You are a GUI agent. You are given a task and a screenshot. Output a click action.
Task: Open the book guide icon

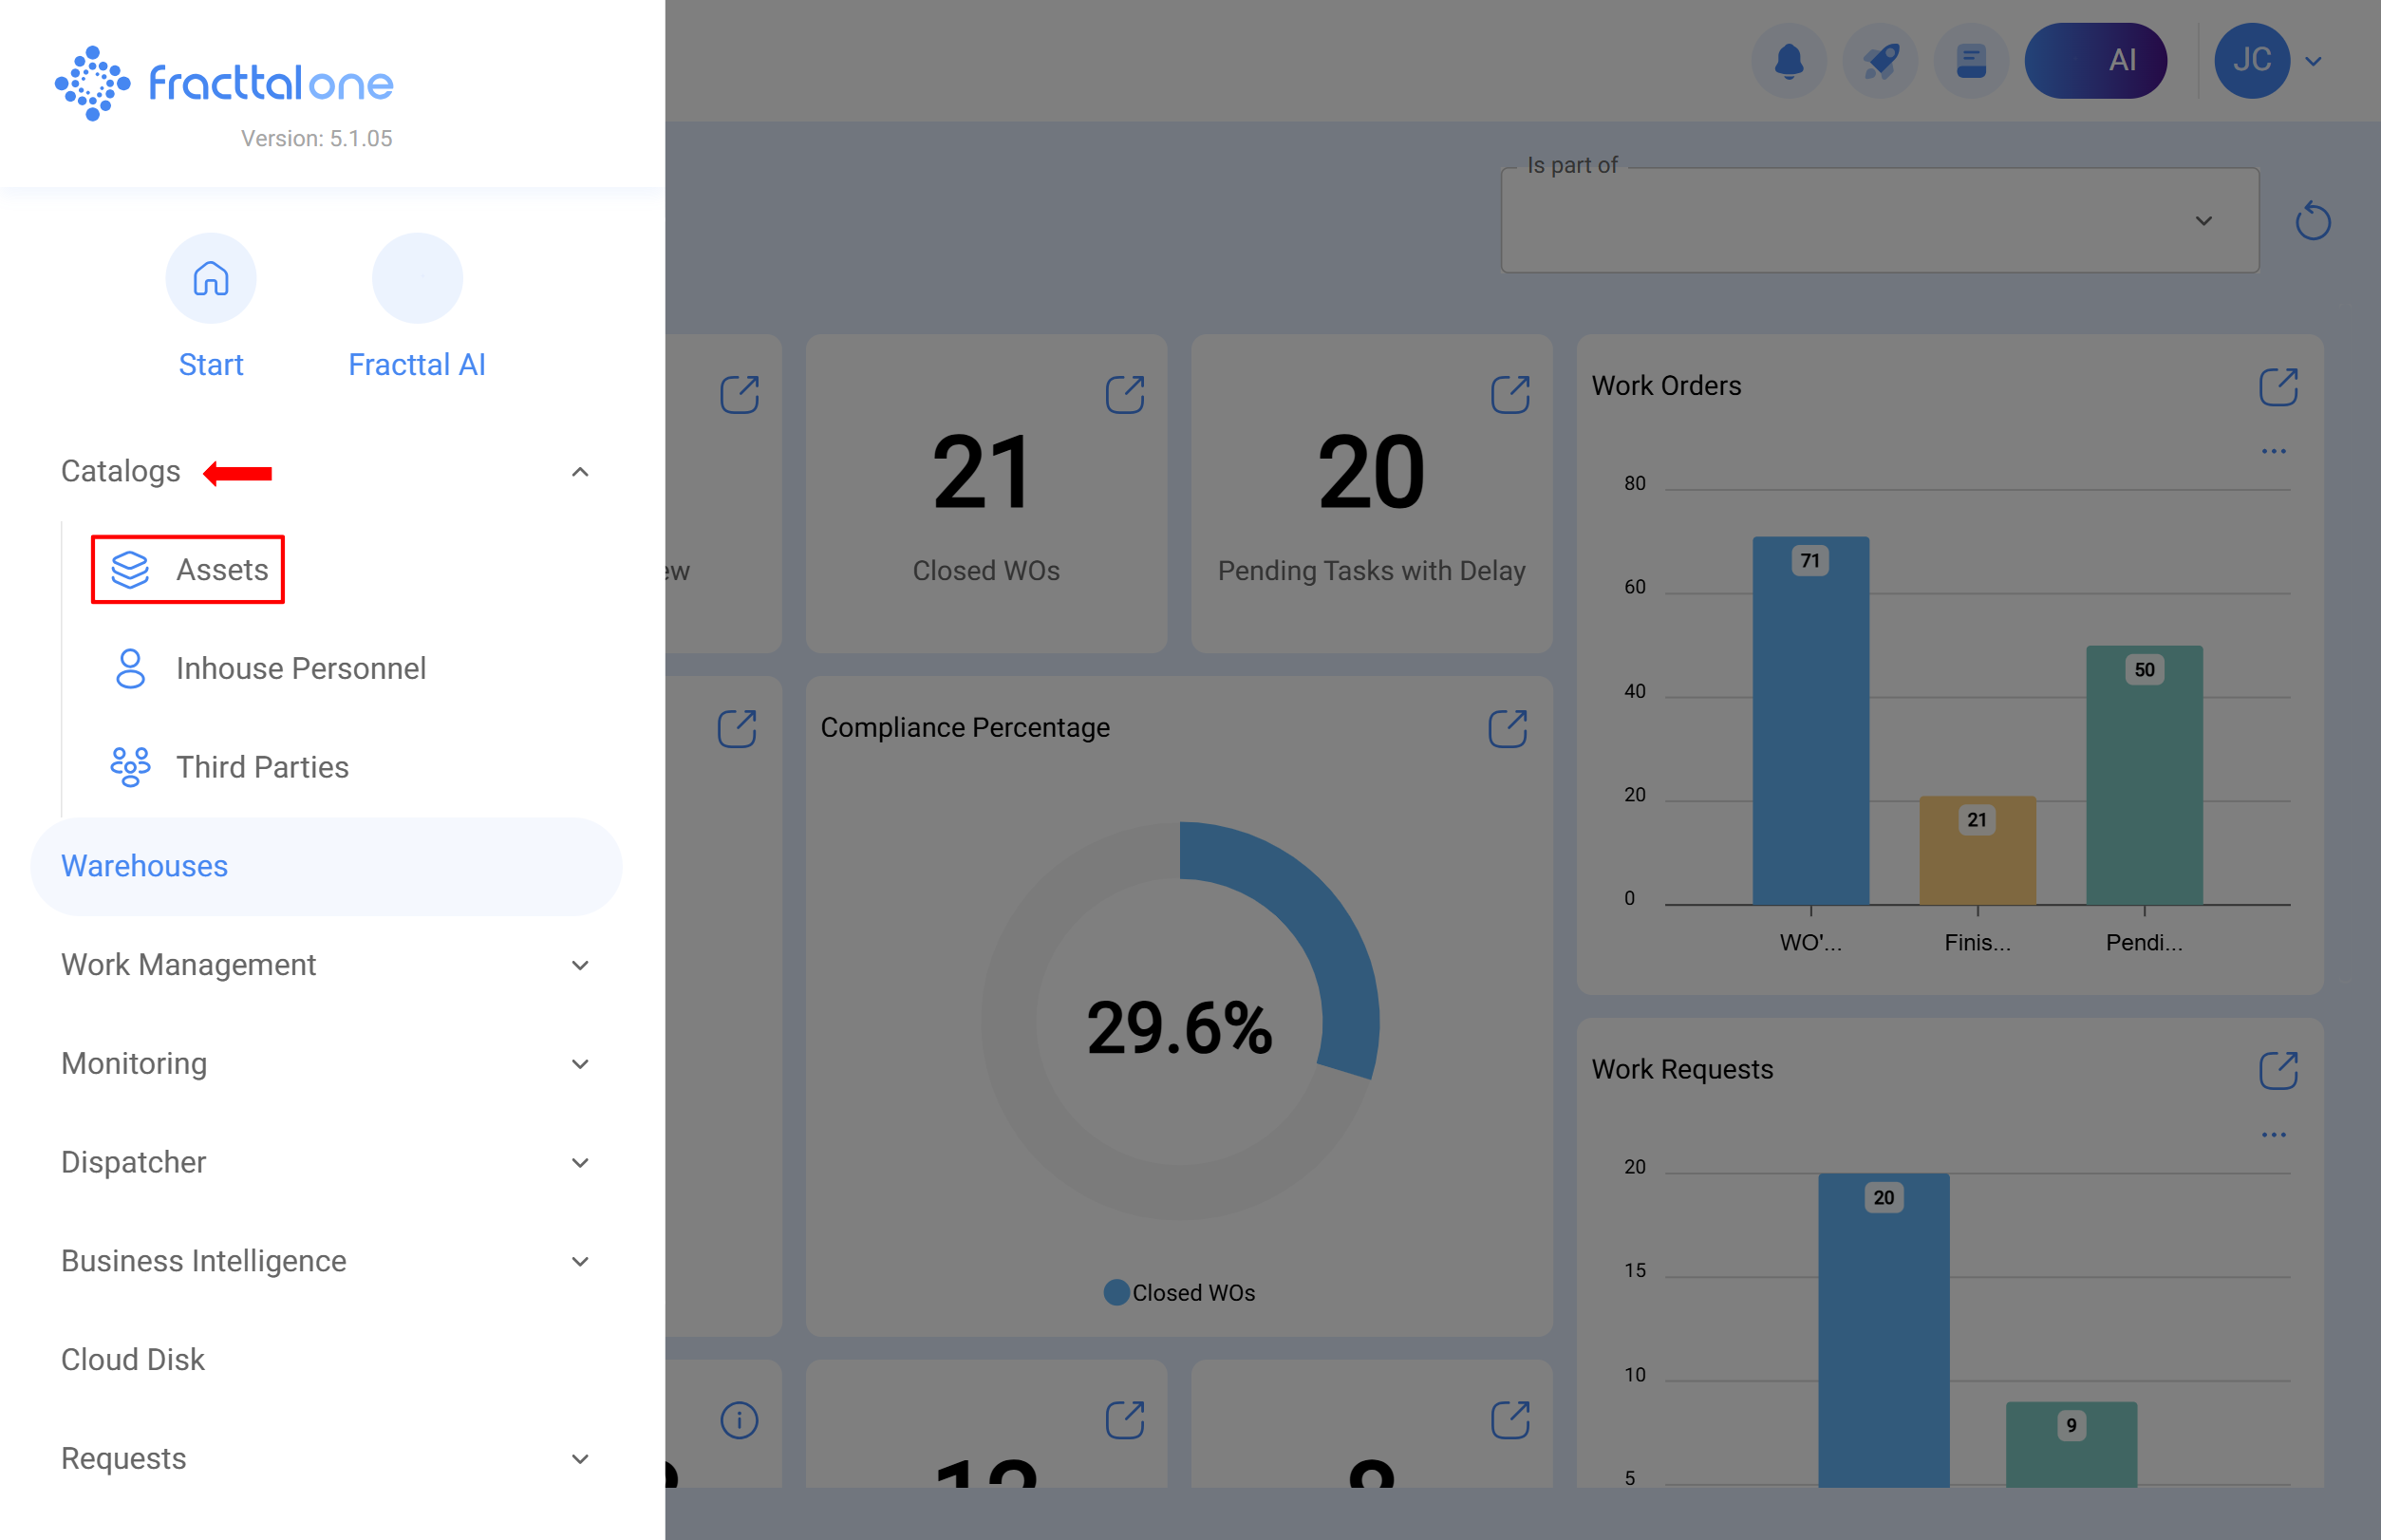[1970, 61]
